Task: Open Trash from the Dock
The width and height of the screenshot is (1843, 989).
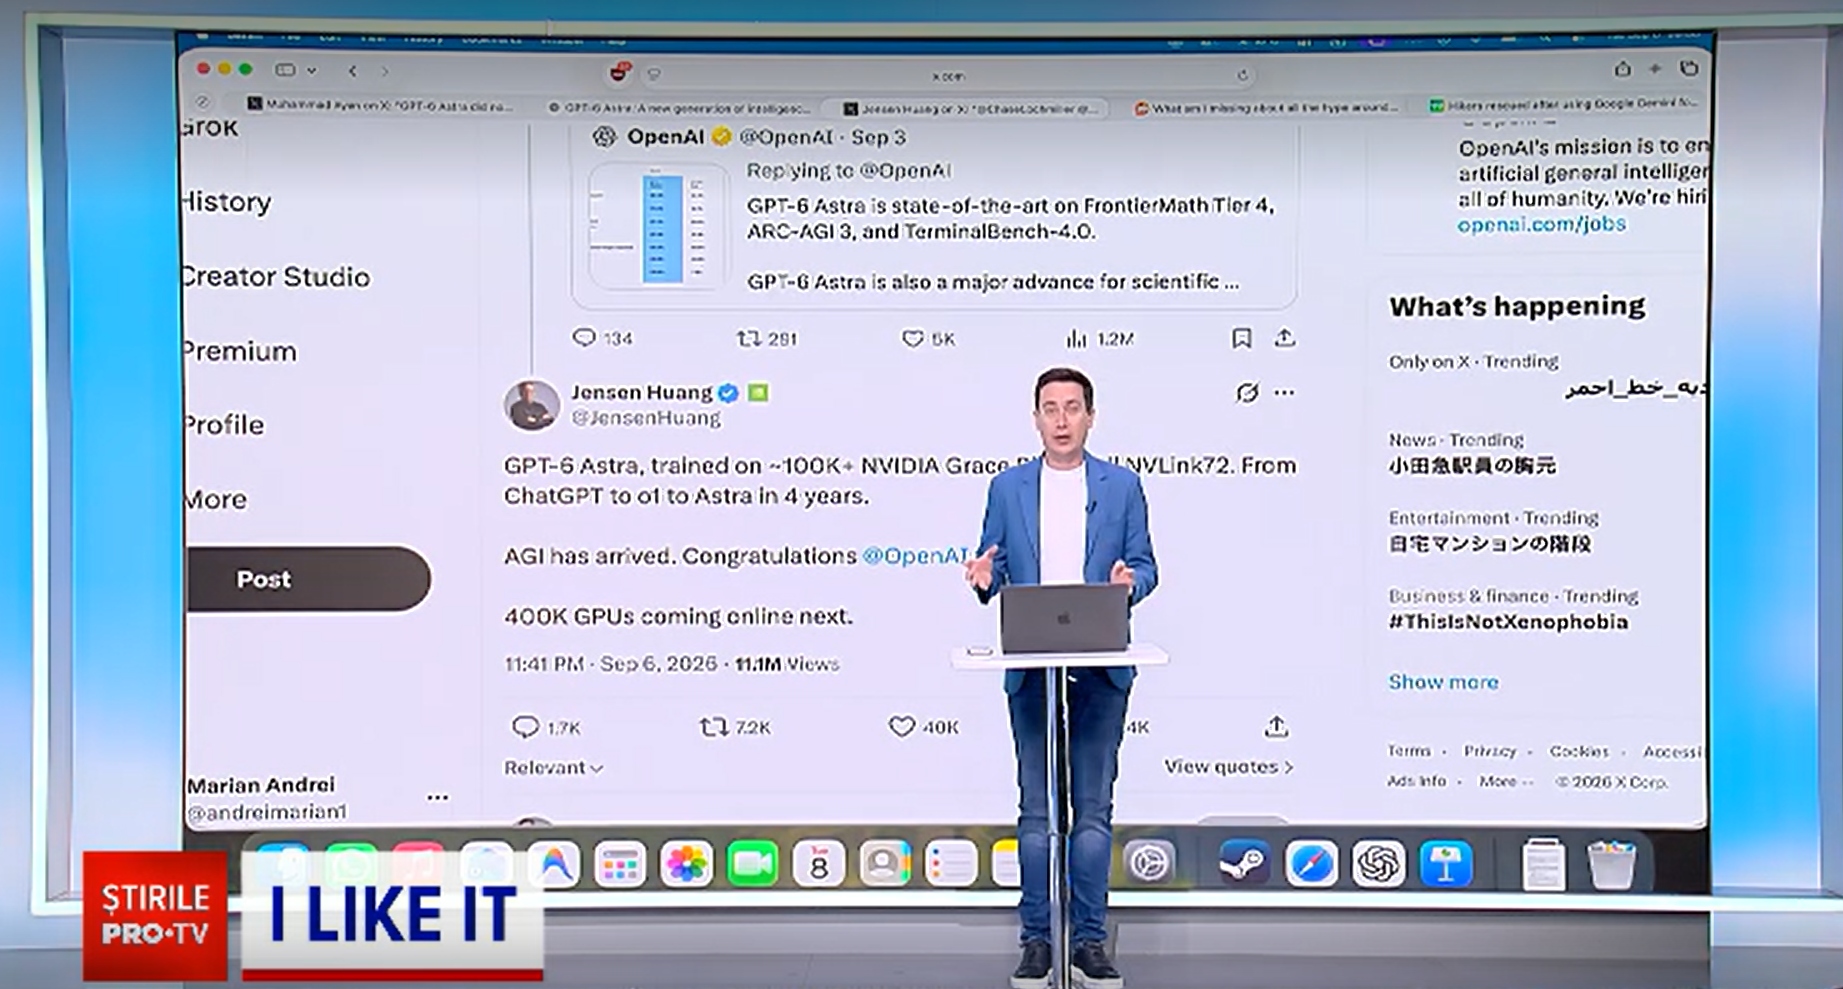Action: click(1611, 864)
